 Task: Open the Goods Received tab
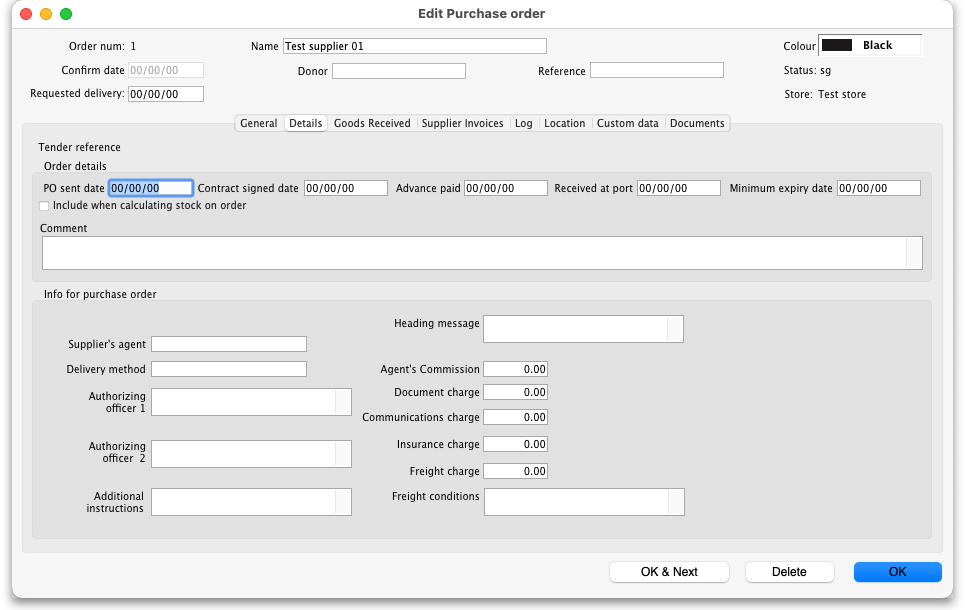pos(372,123)
